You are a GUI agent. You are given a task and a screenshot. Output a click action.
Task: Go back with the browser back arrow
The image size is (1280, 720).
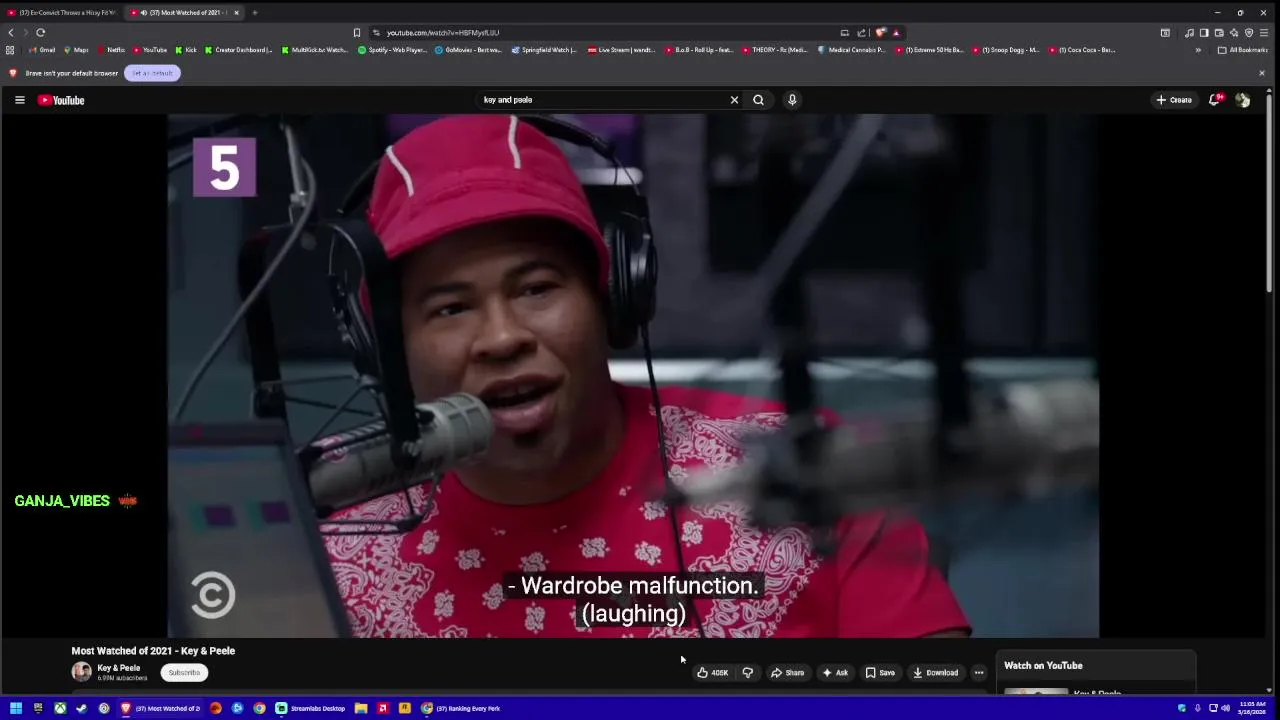point(11,33)
